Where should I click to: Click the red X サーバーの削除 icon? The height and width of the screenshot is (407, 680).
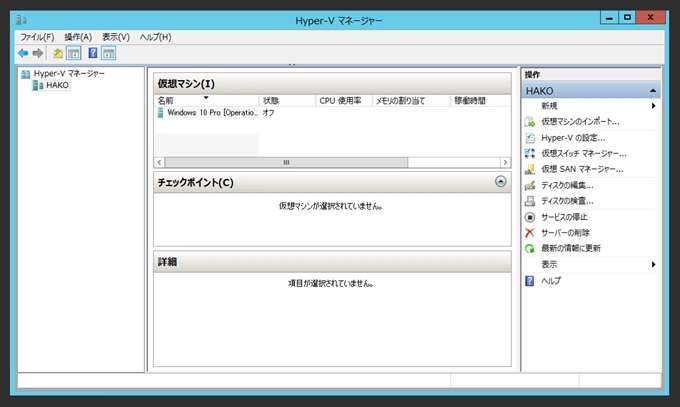click(x=530, y=233)
